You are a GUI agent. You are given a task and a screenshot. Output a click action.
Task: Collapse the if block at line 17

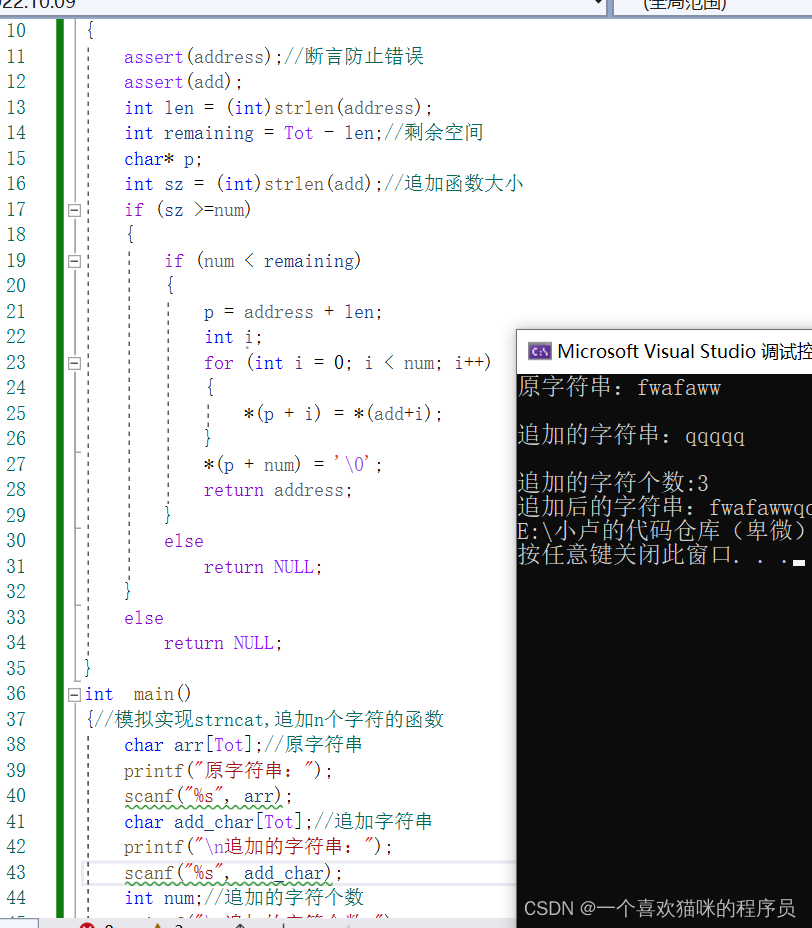pyautogui.click(x=74, y=210)
